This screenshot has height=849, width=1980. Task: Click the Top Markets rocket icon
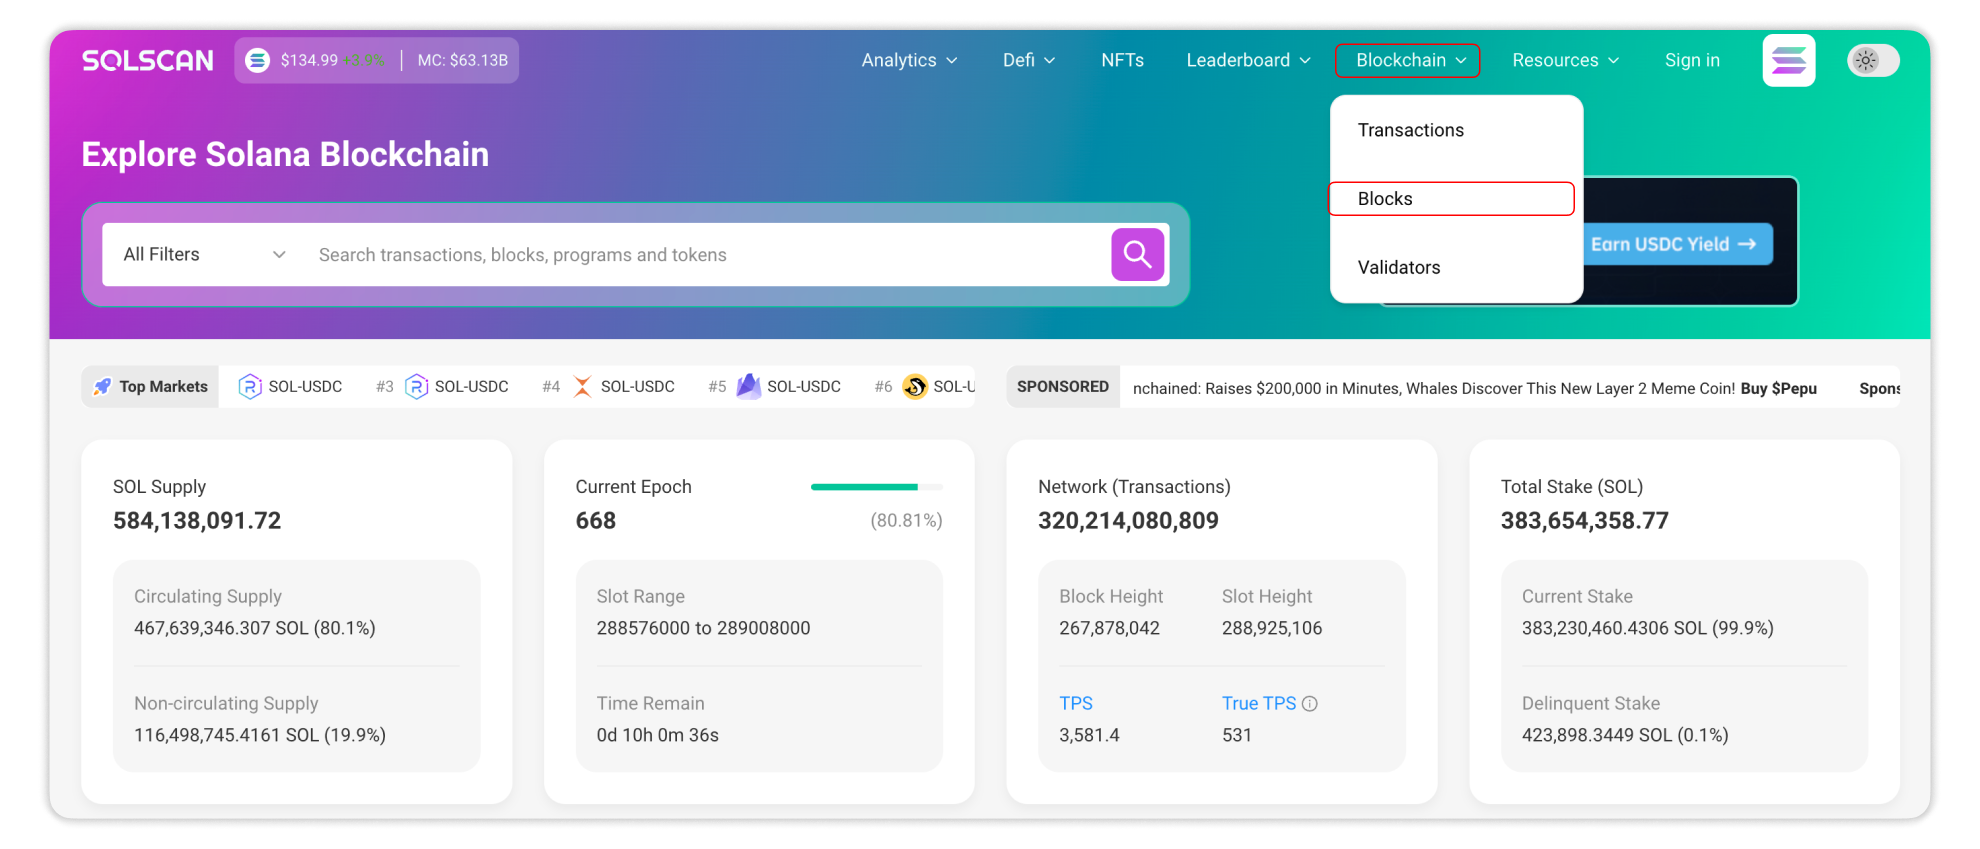pyautogui.click(x=102, y=387)
